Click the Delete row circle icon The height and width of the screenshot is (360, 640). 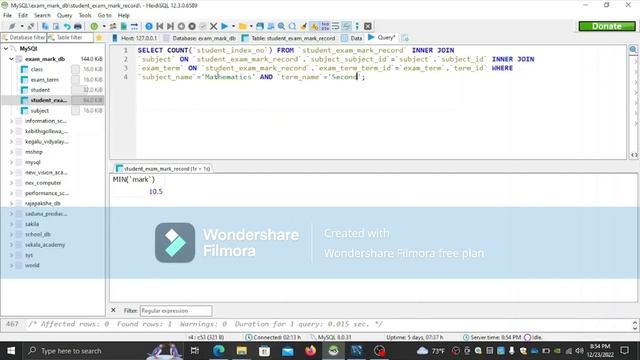coord(192,26)
